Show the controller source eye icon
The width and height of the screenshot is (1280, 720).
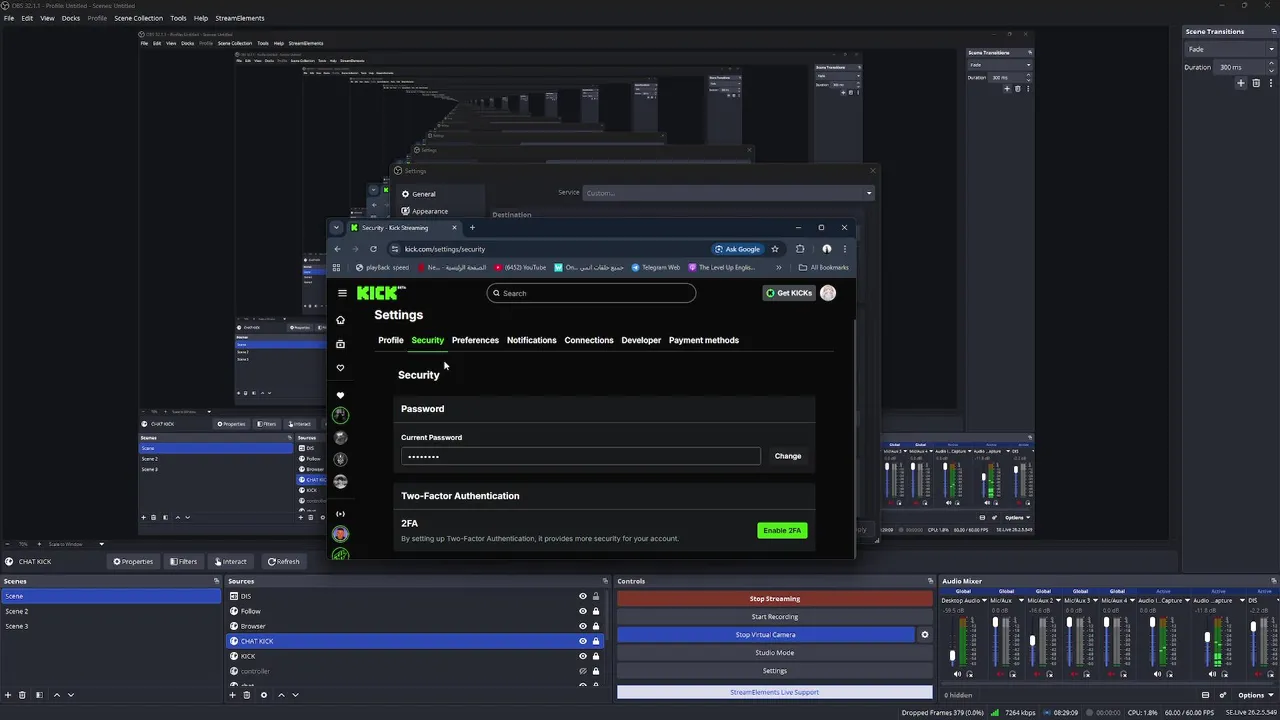[583, 671]
